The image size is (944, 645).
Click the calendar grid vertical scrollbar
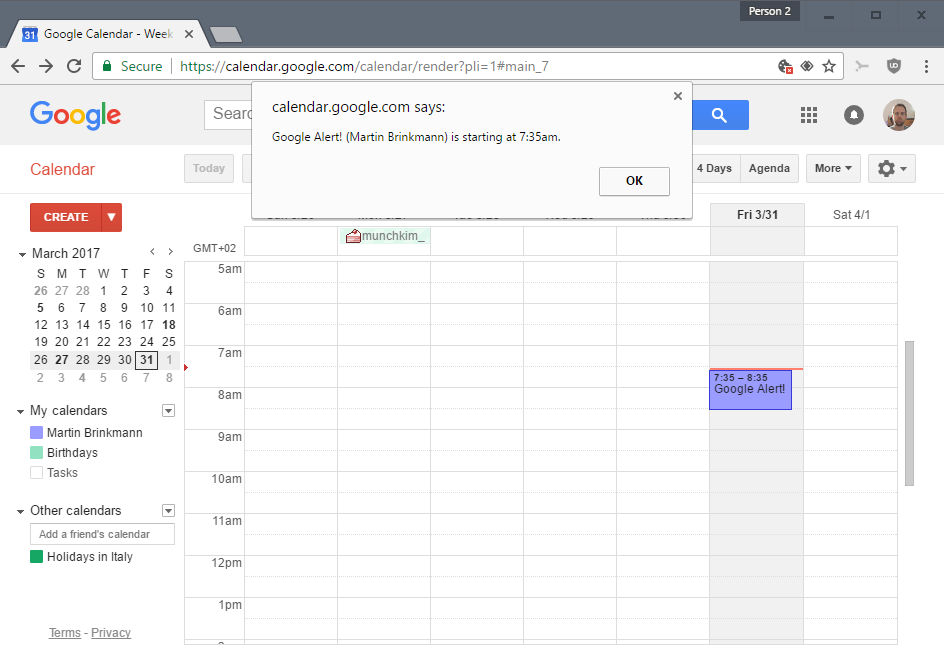click(x=909, y=413)
